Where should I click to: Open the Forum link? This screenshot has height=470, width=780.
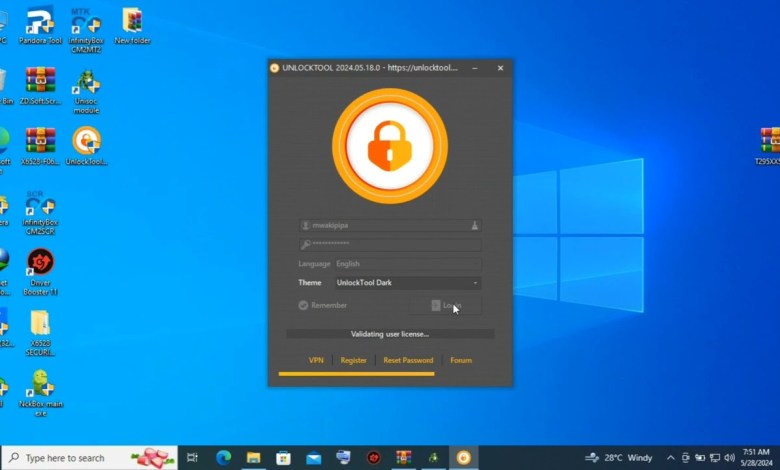pyautogui.click(x=460, y=360)
